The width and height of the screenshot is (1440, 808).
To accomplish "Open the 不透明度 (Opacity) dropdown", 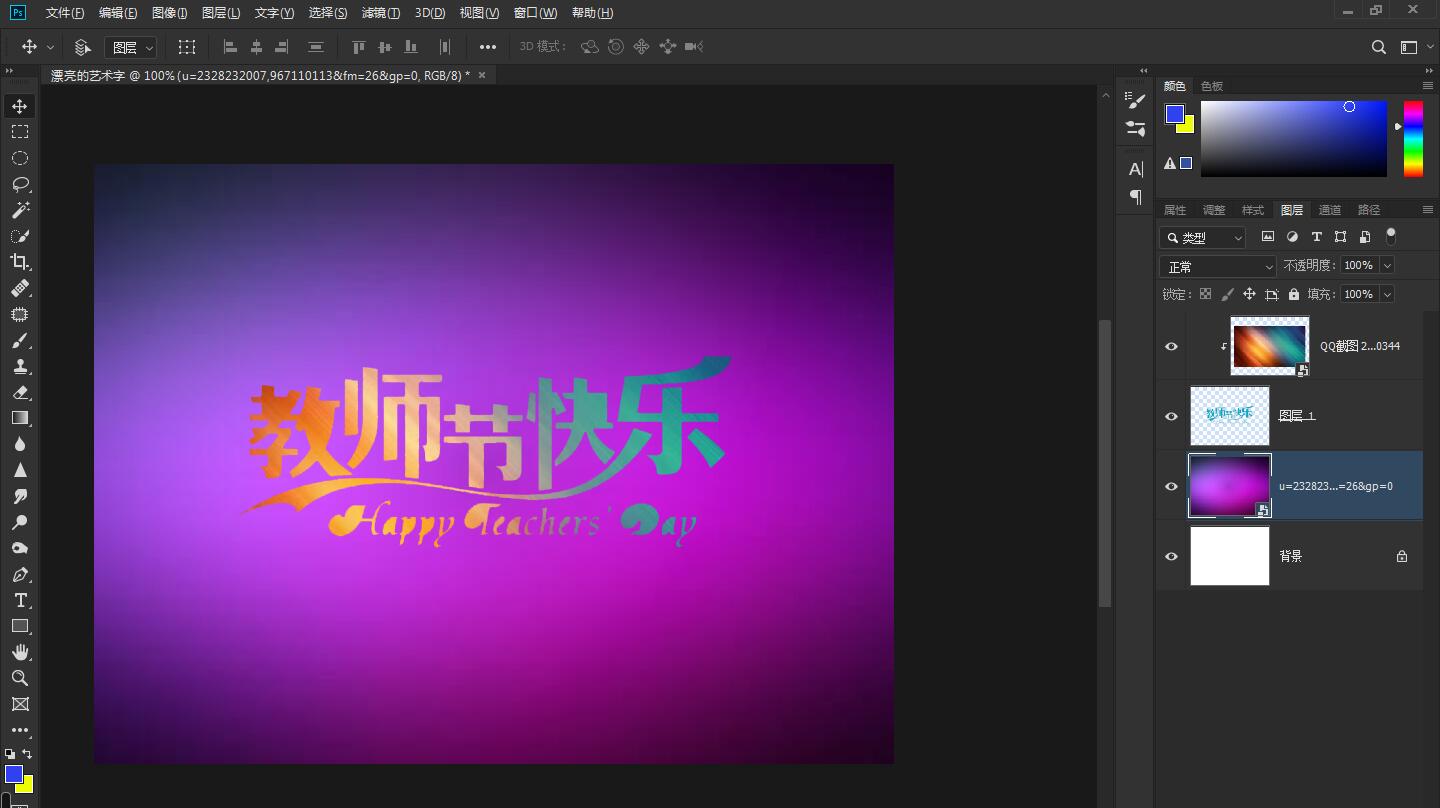I will (1388, 265).
